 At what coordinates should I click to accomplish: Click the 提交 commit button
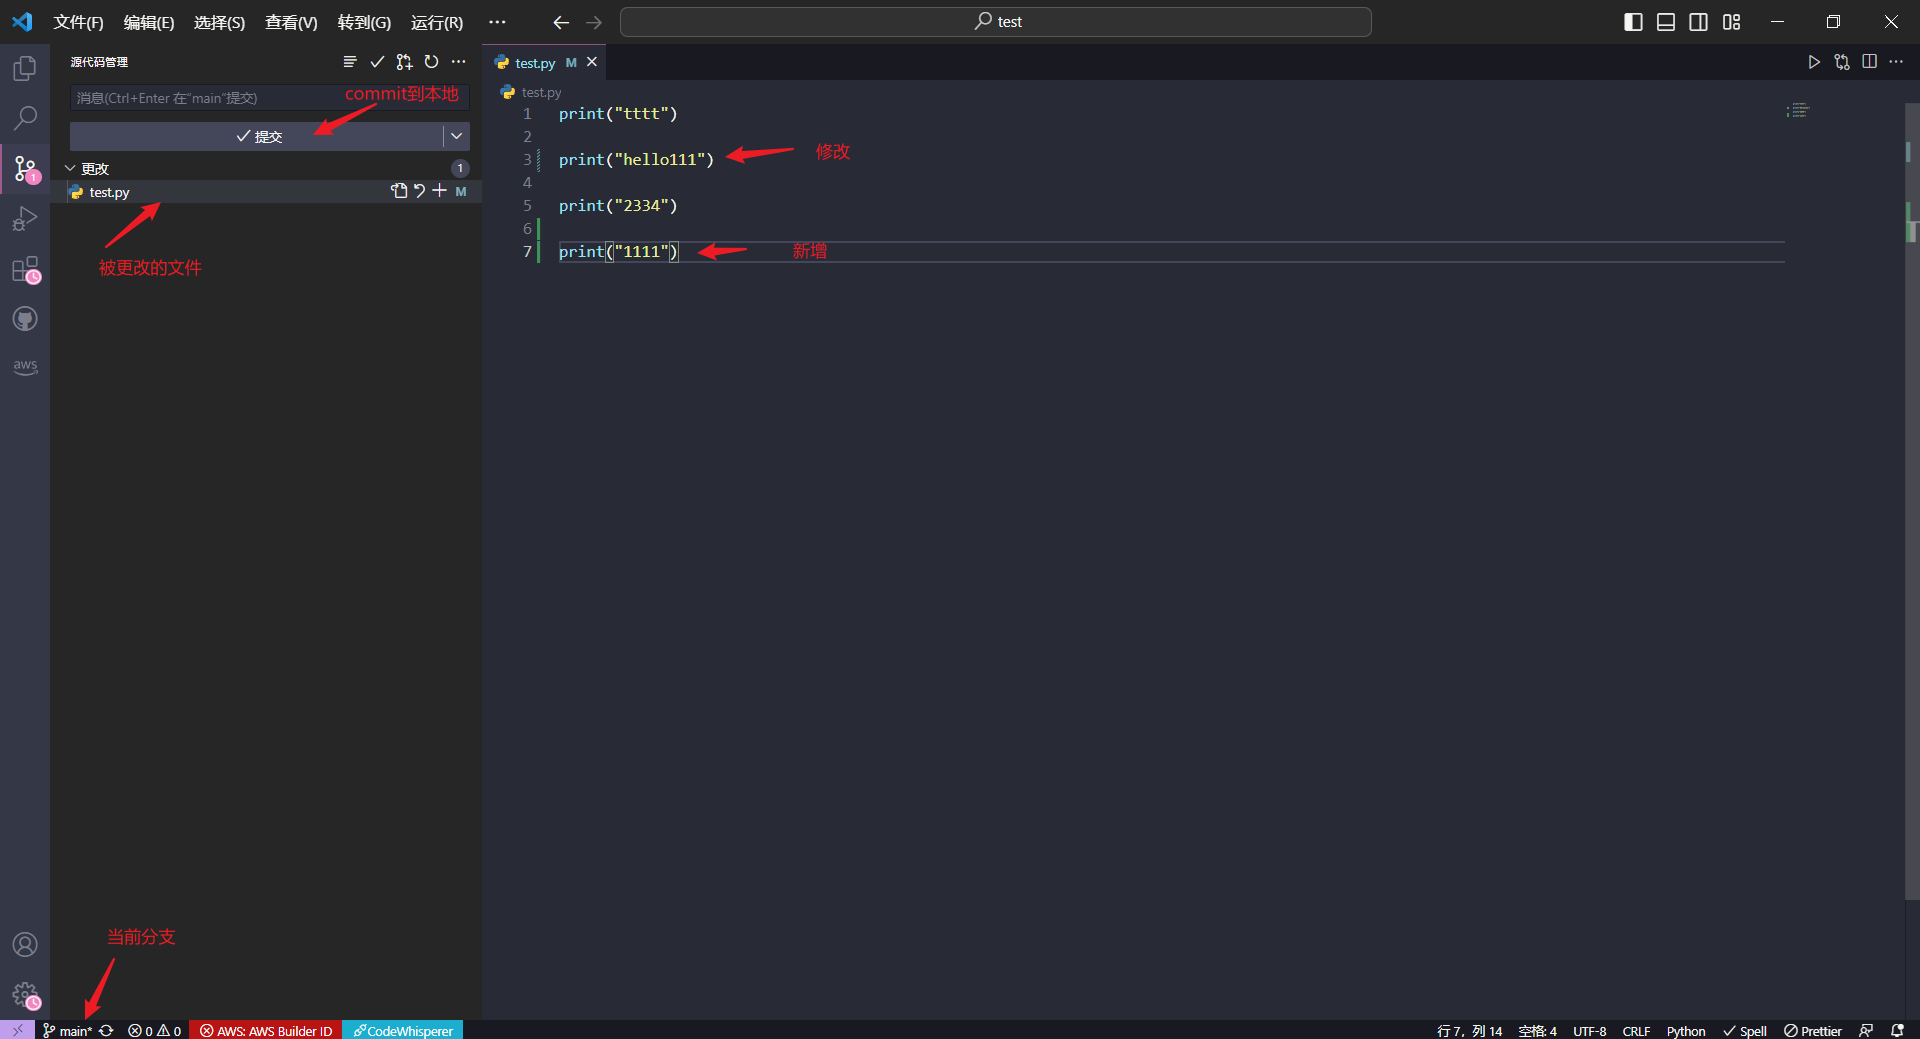[256, 136]
